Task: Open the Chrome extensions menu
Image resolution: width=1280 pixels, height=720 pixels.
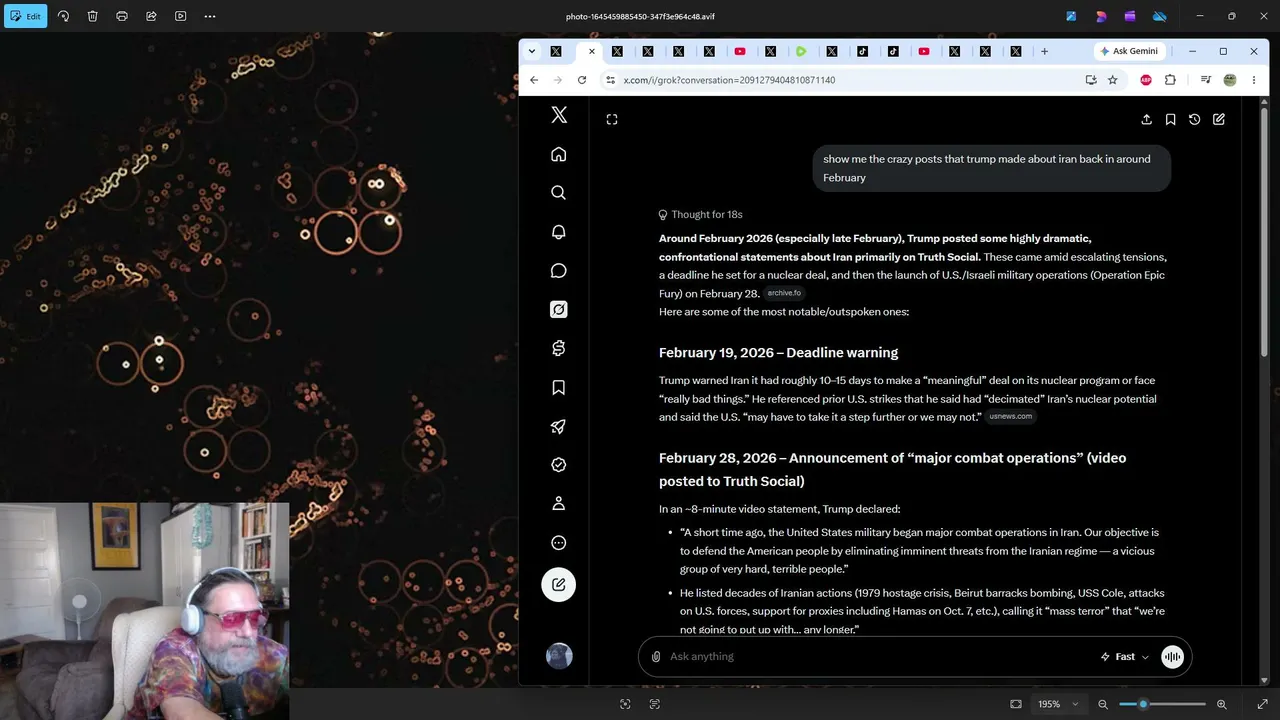Action: pyautogui.click(x=1171, y=80)
